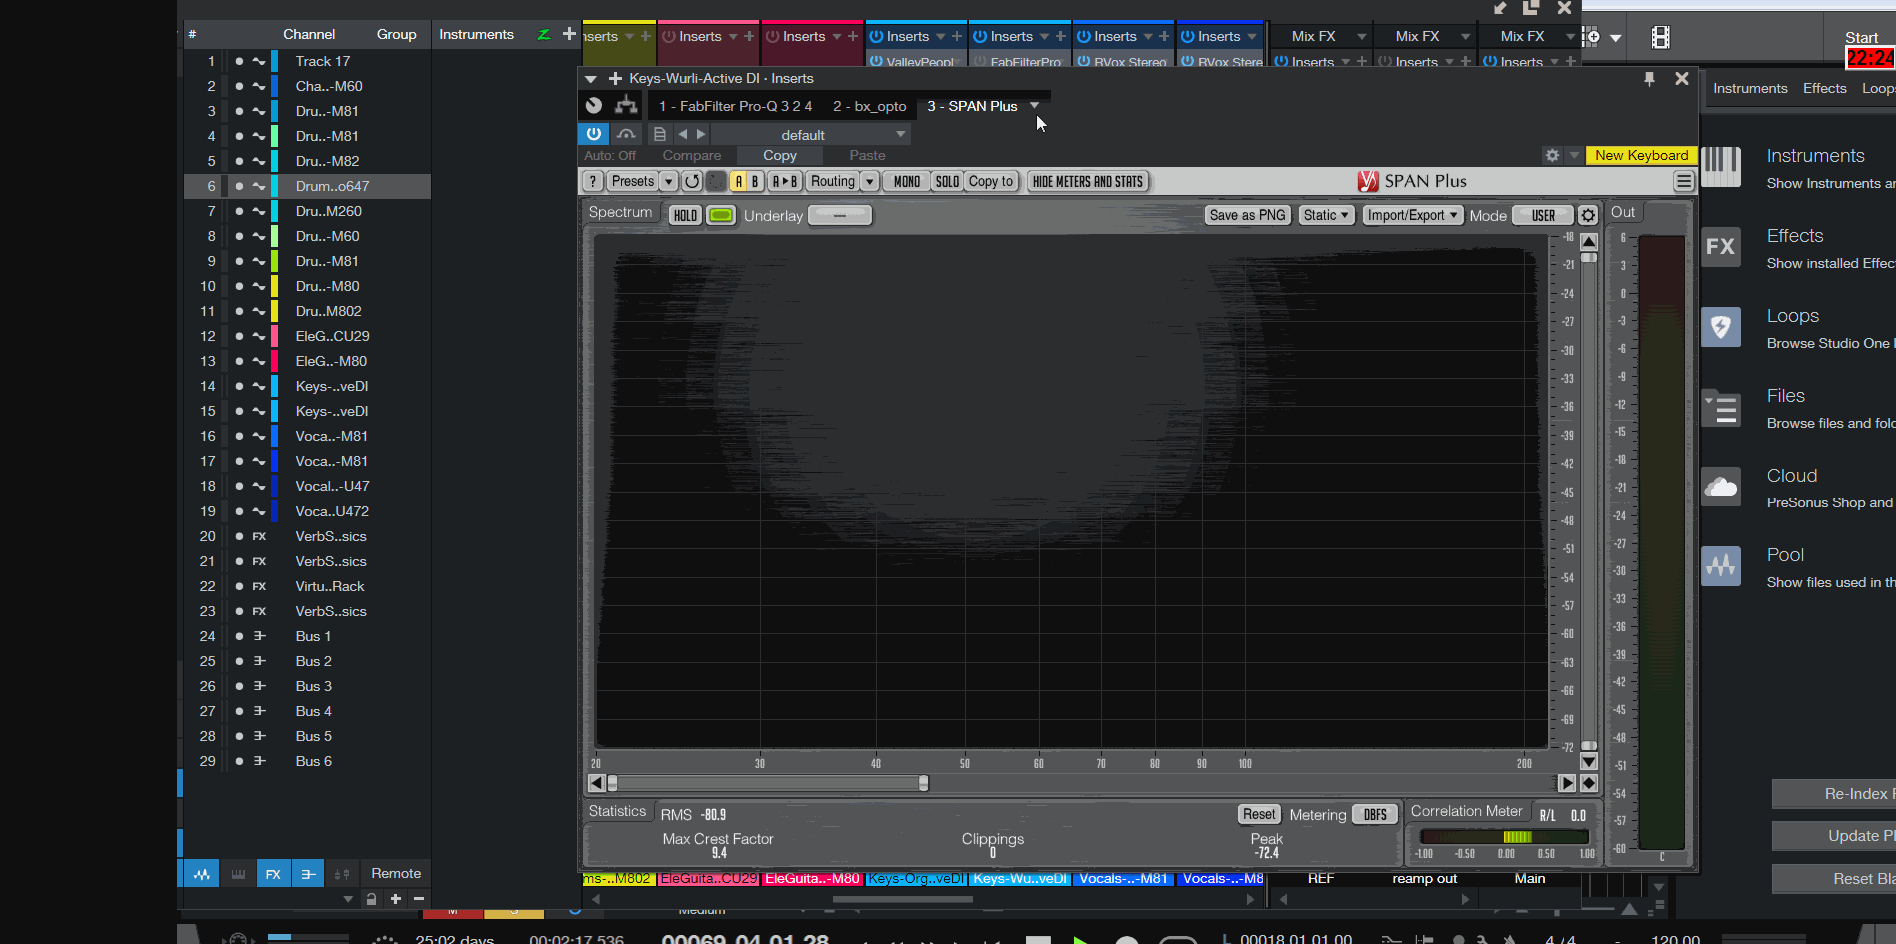
Task: Toggle visibility dot for Bus 6
Action: coord(239,761)
